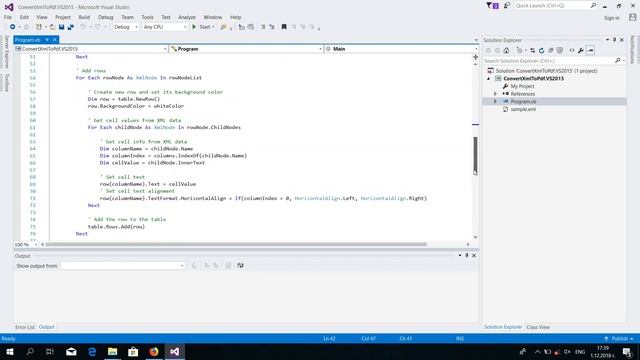Select the Solution 'ConvertXmlToPdf.VS2015' node
640x360 pixels.
pyautogui.click(x=546, y=71)
